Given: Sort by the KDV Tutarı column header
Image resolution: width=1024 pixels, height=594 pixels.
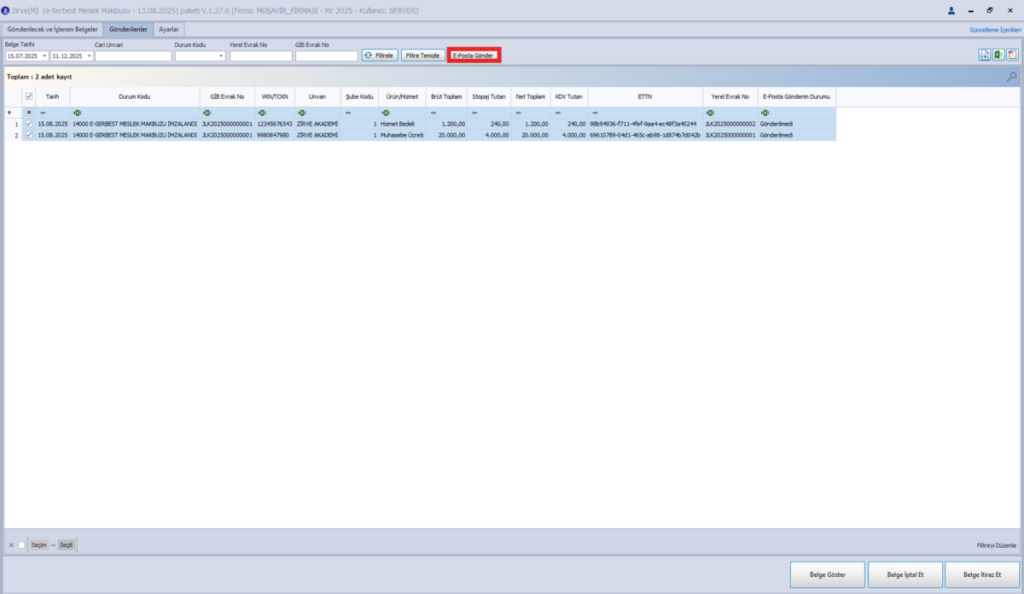Looking at the screenshot, I should click(569, 97).
